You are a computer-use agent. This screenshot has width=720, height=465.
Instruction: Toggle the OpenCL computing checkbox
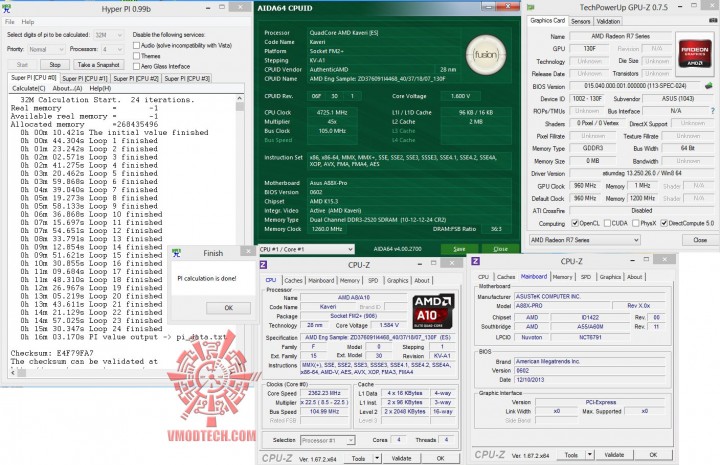pyautogui.click(x=574, y=223)
